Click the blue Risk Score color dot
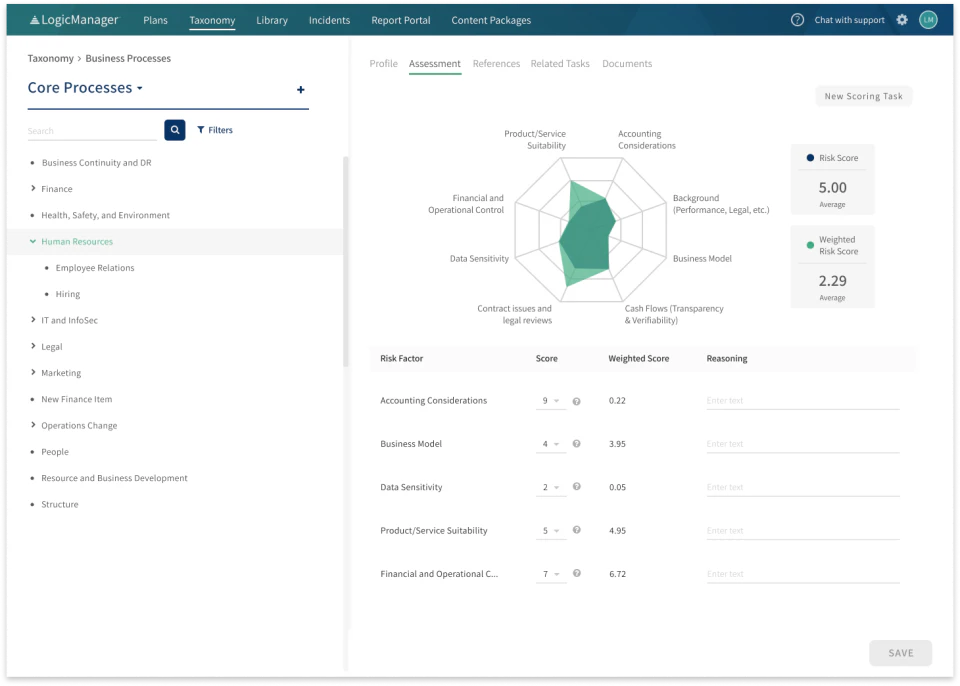The width and height of the screenshot is (960, 686). tap(811, 157)
